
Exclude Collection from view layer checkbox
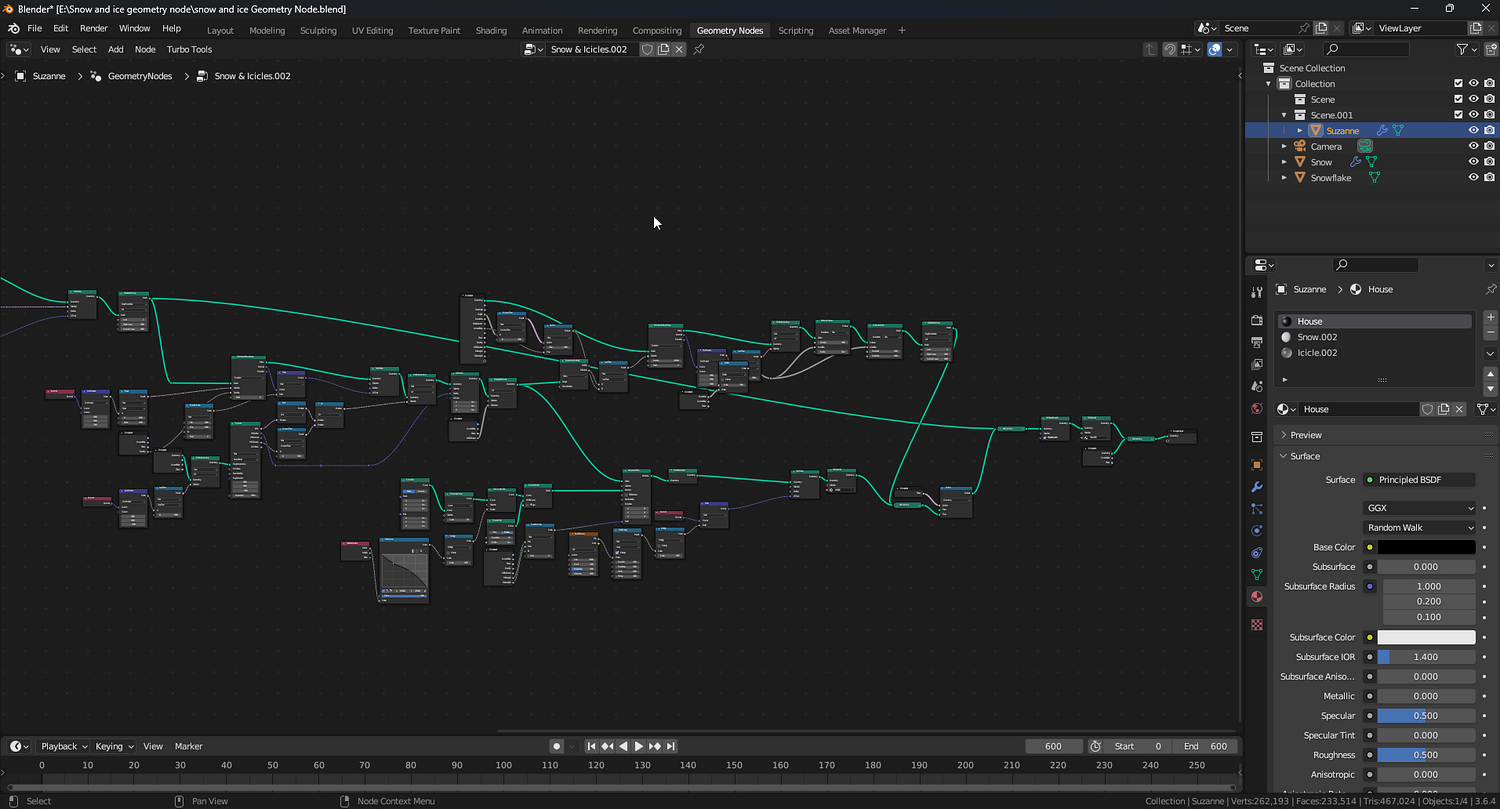tap(1458, 84)
